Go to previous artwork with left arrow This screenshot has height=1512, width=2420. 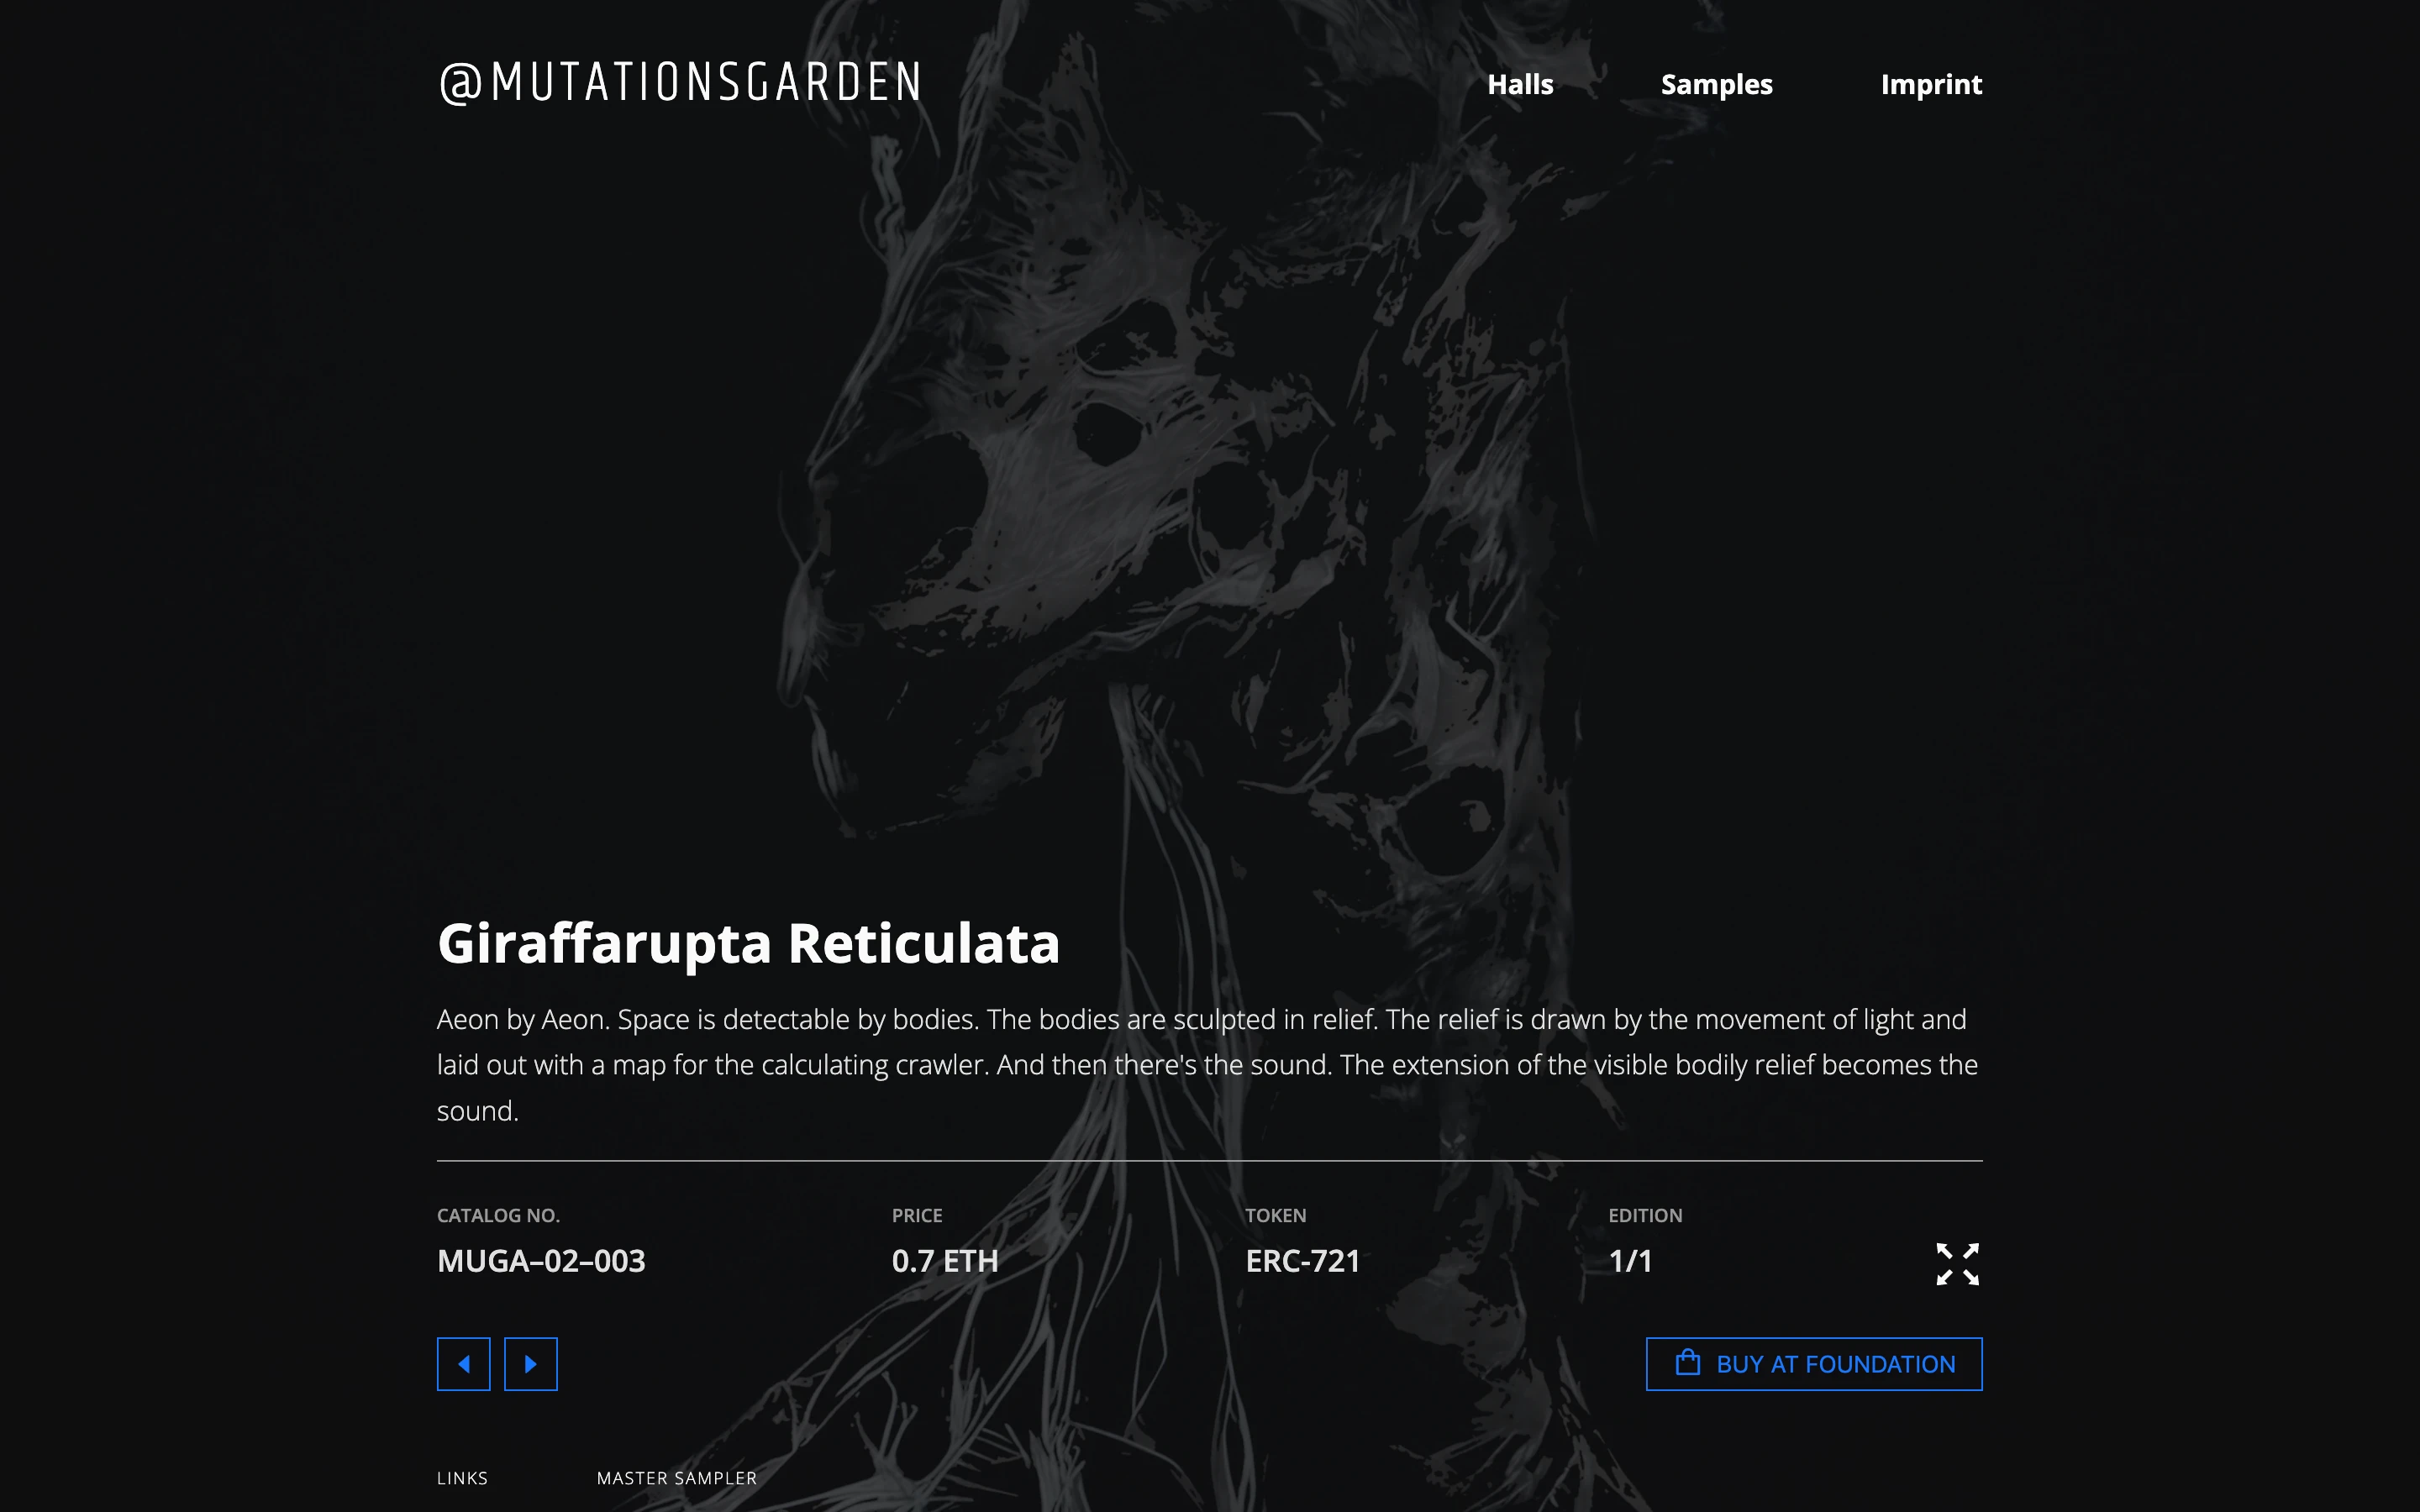pyautogui.click(x=464, y=1364)
